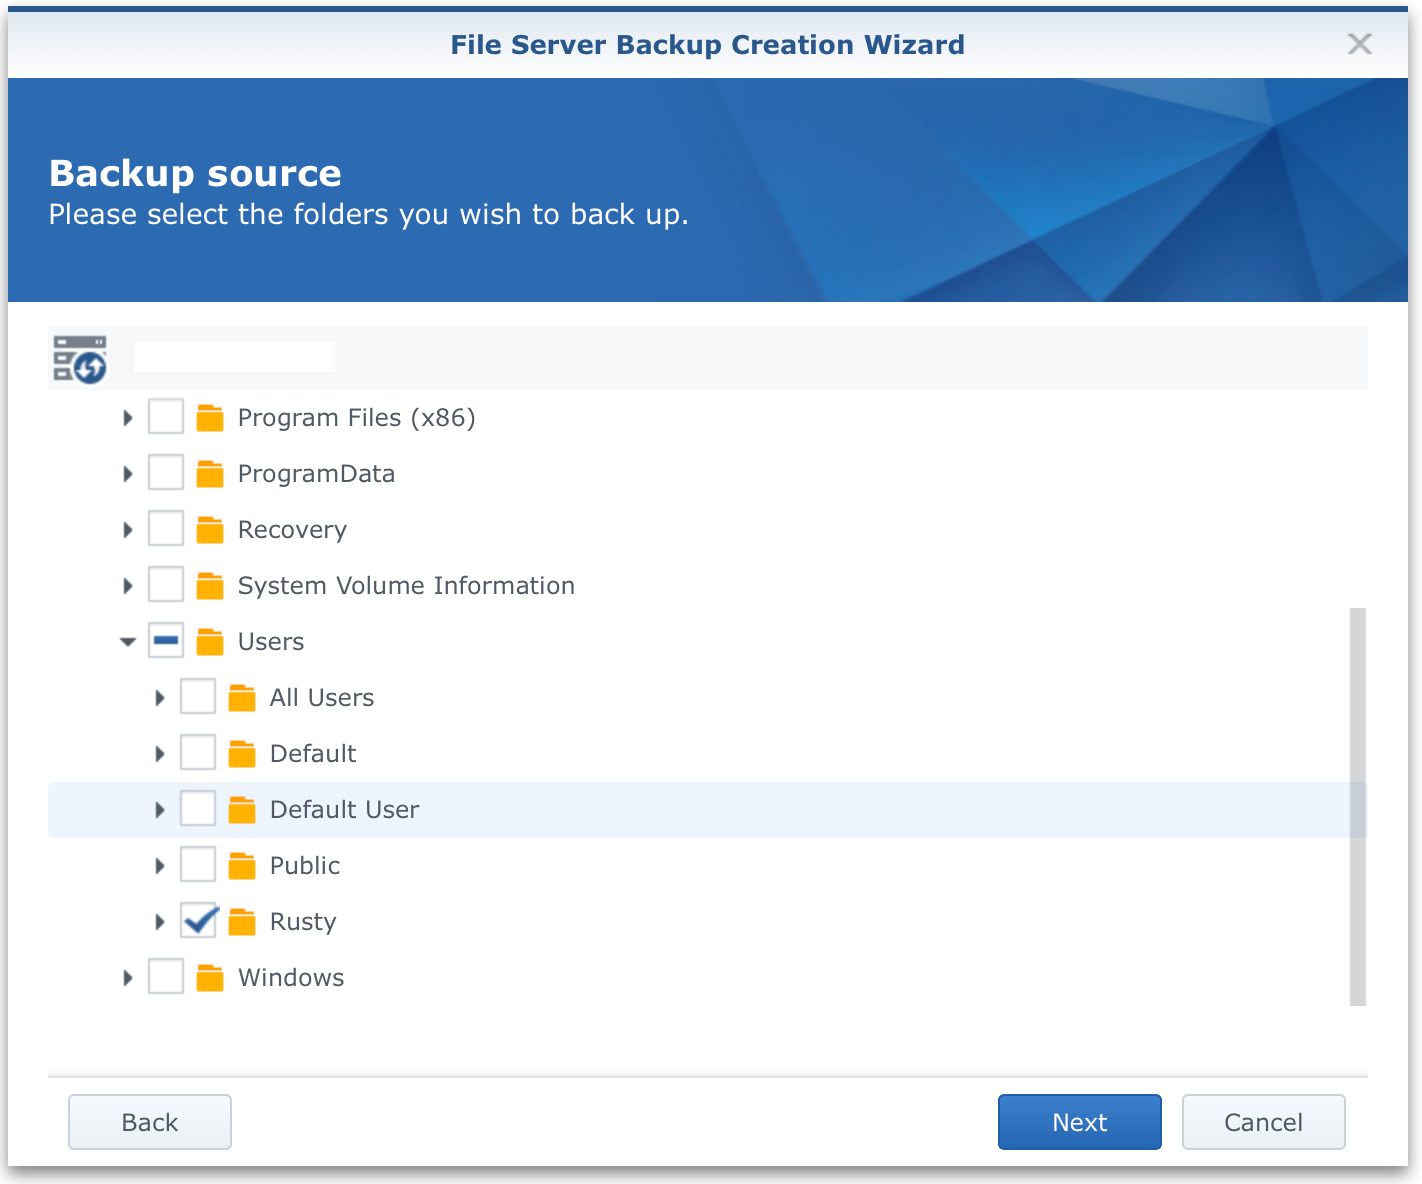This screenshot has height=1184, width=1422.
Task: Select the Program Files (x86) row label
Action: (356, 418)
